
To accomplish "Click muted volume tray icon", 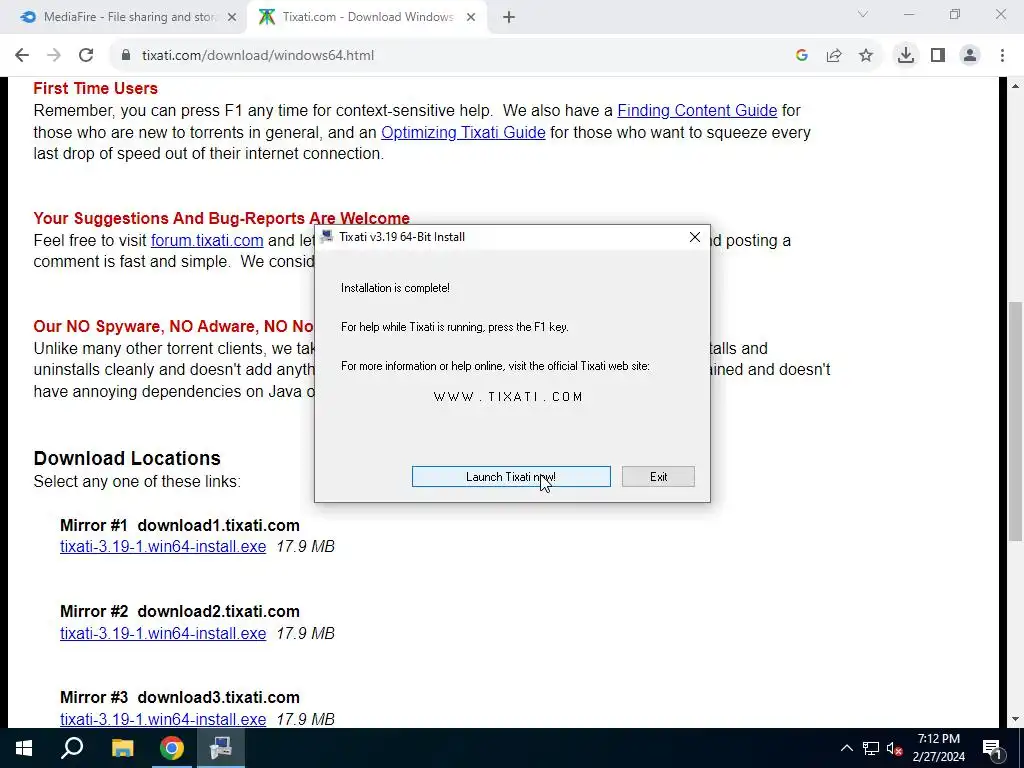I will (x=894, y=748).
